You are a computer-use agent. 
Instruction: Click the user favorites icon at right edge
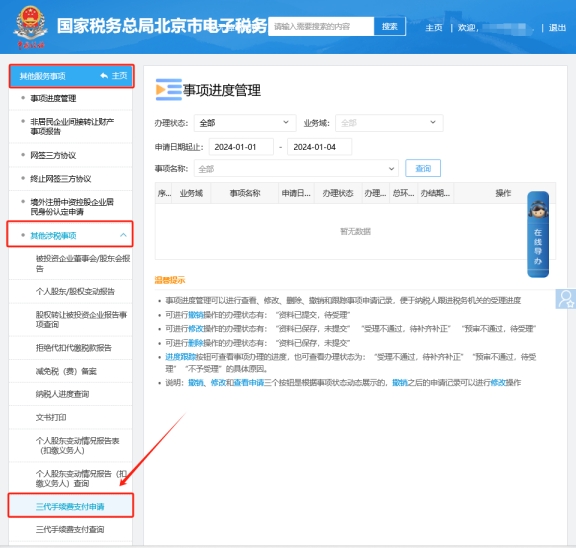[x=566, y=299]
